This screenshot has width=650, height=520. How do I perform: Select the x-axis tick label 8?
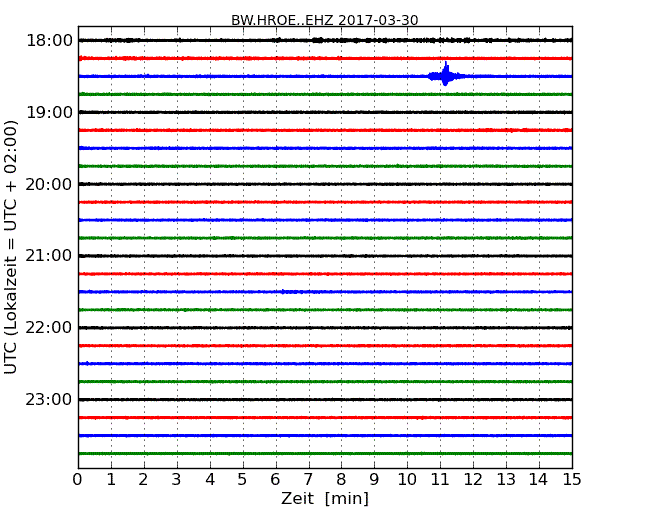[341, 480]
